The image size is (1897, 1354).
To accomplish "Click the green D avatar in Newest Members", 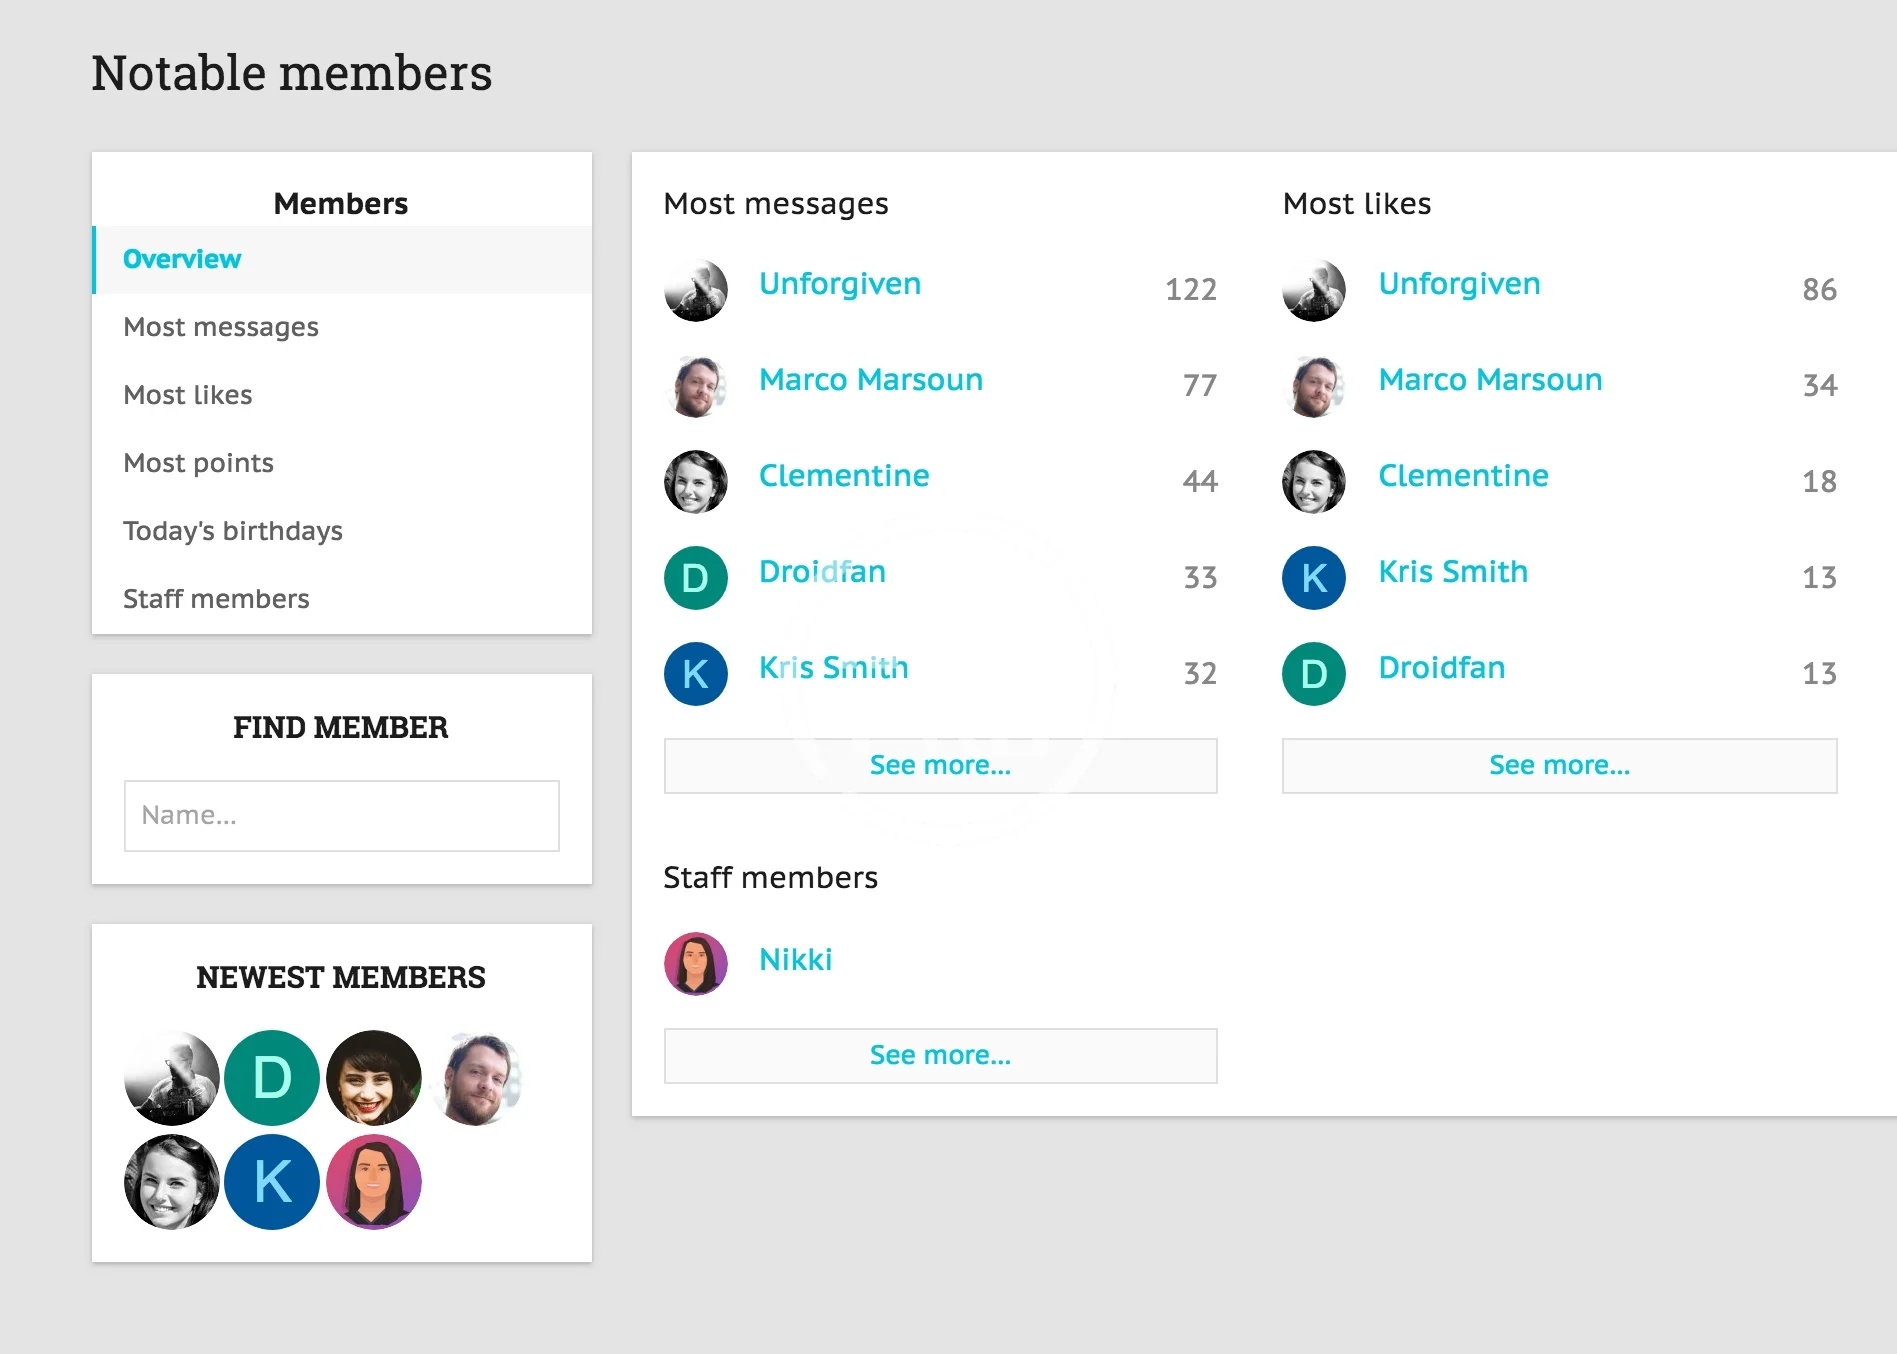I will pos(272,1078).
